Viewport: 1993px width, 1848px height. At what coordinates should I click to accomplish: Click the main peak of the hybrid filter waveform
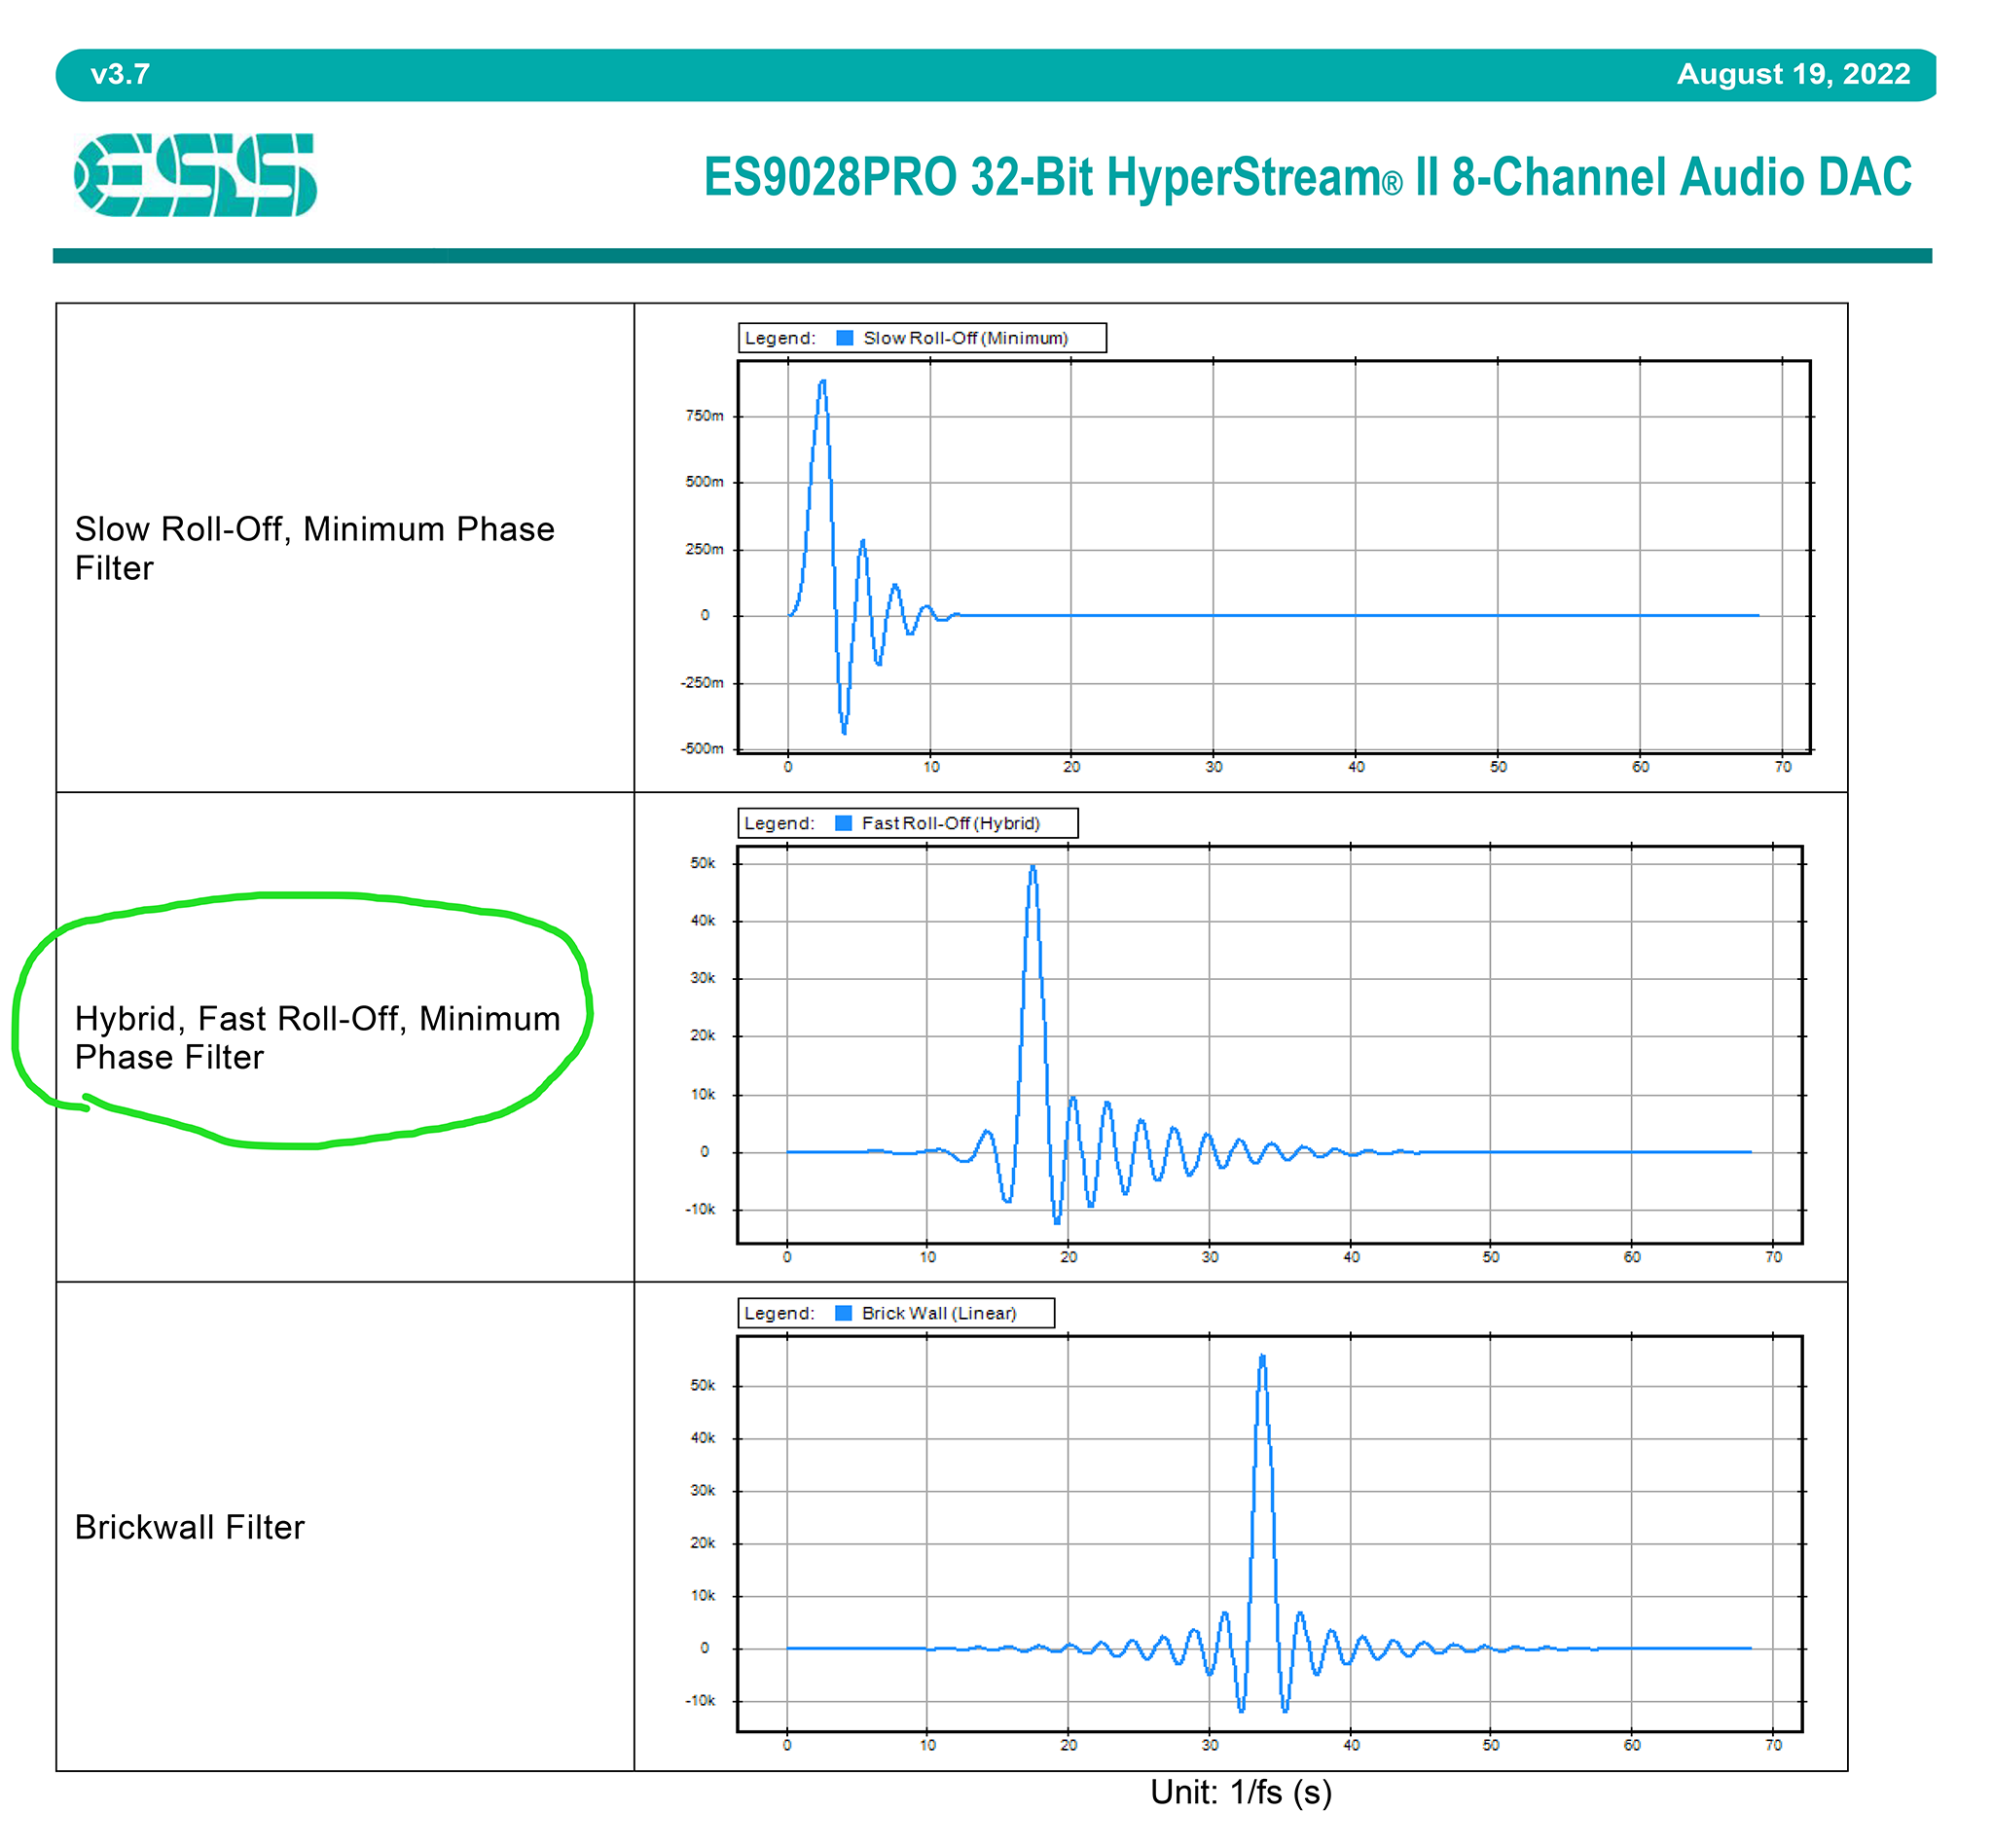(x=1032, y=868)
